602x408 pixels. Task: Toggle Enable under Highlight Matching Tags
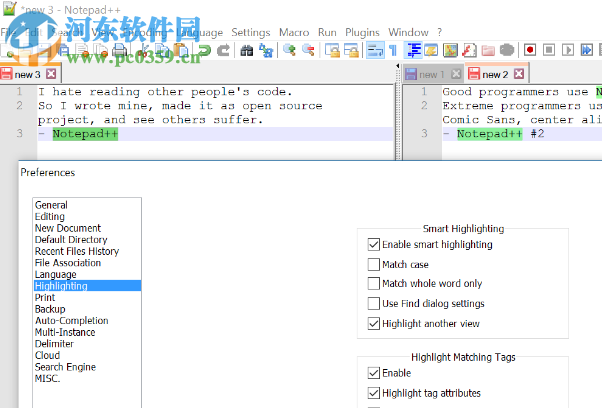(374, 373)
